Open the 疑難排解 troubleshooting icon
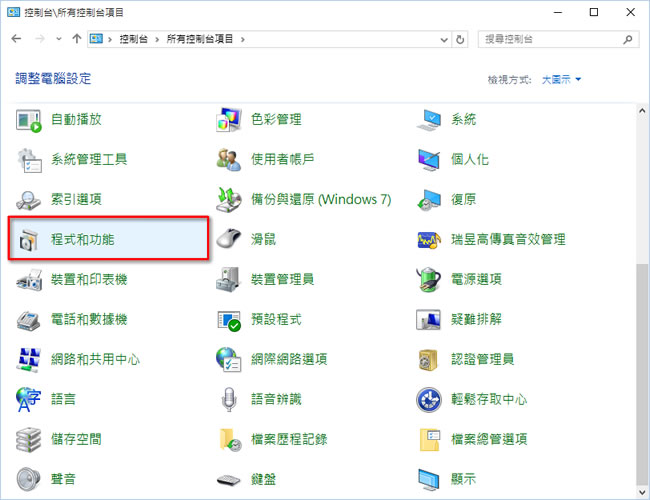The width and height of the screenshot is (650, 500). [429, 320]
